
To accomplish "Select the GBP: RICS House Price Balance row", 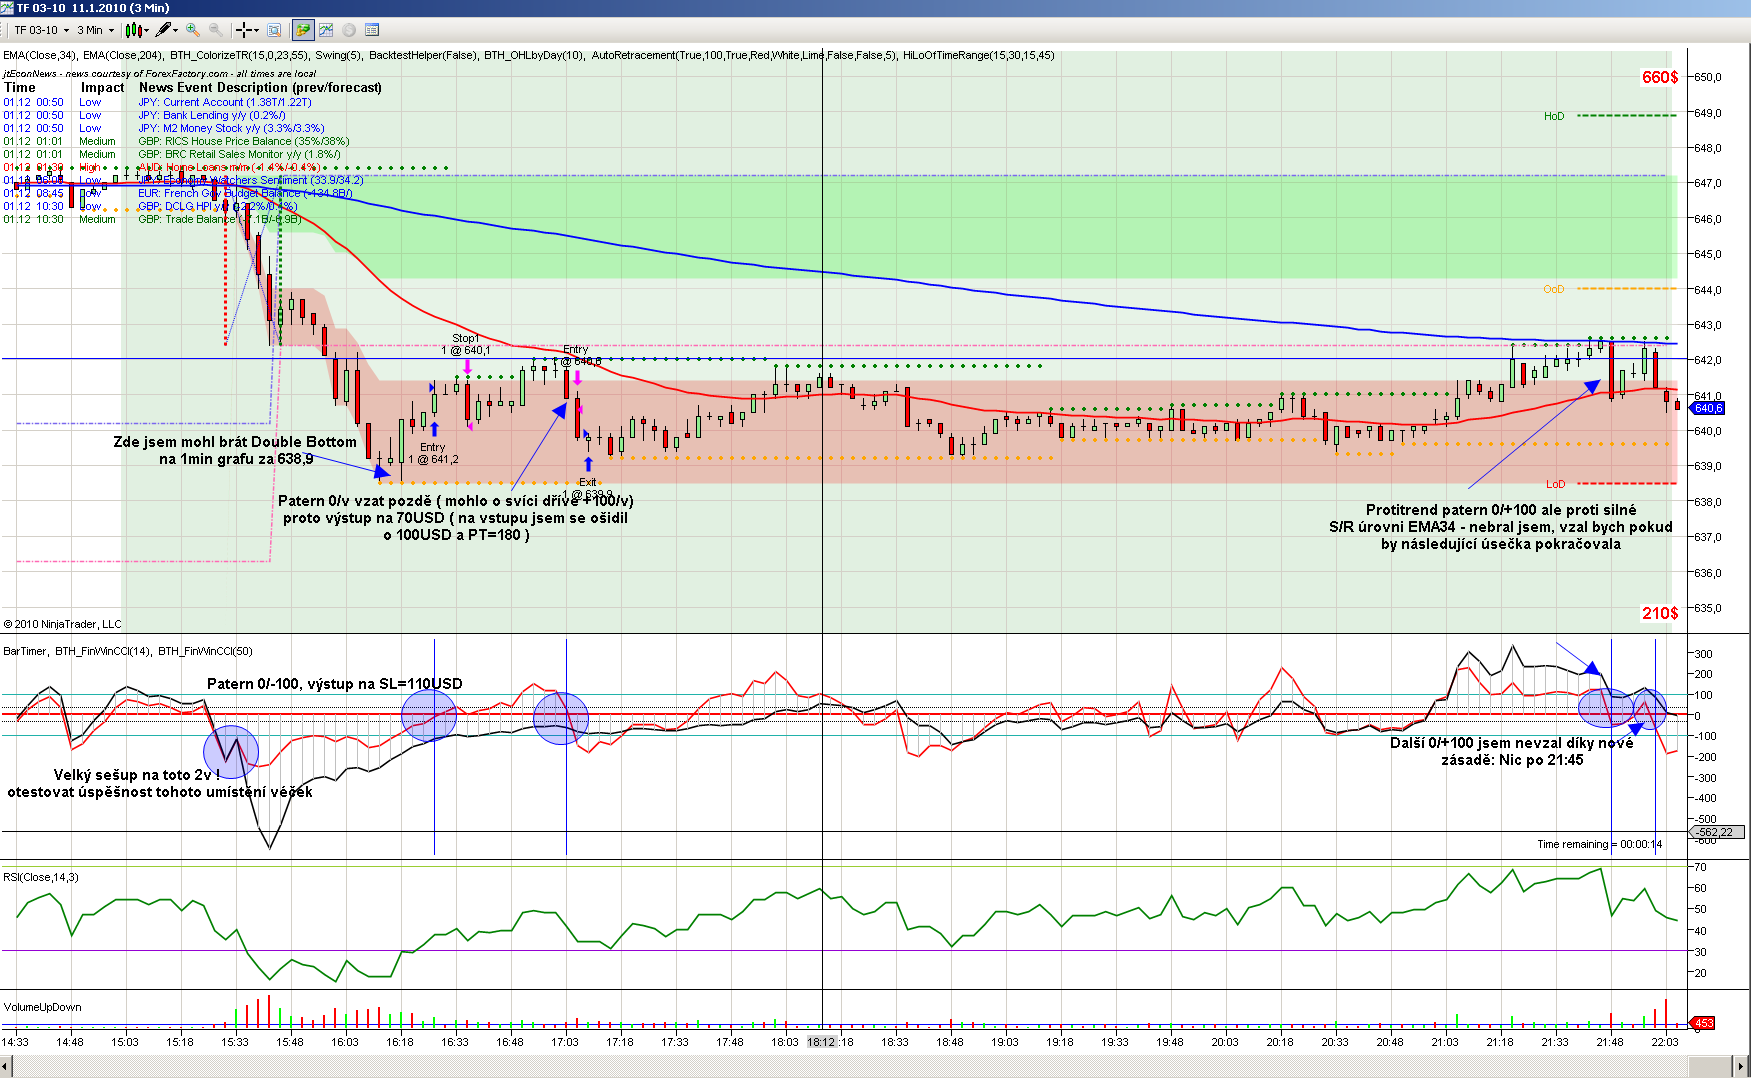I will (x=176, y=141).
